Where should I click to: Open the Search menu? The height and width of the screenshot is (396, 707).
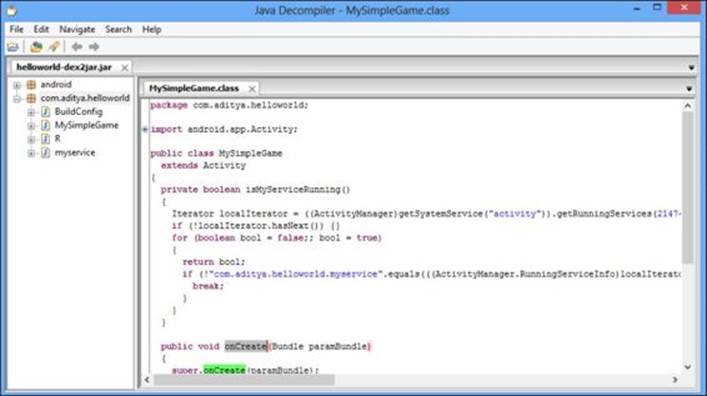[118, 29]
